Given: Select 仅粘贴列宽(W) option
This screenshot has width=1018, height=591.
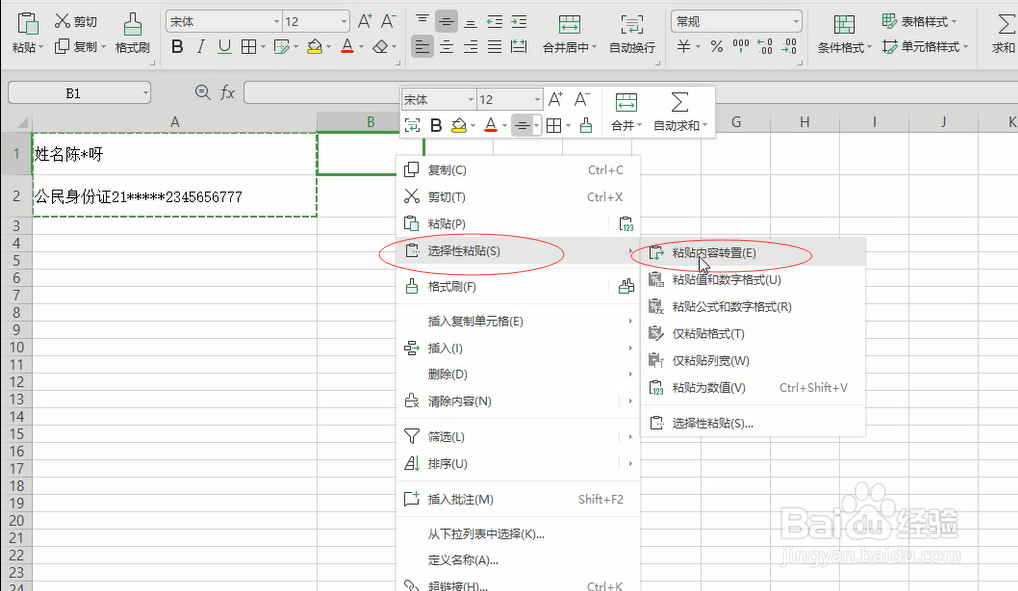Looking at the screenshot, I should click(753, 360).
